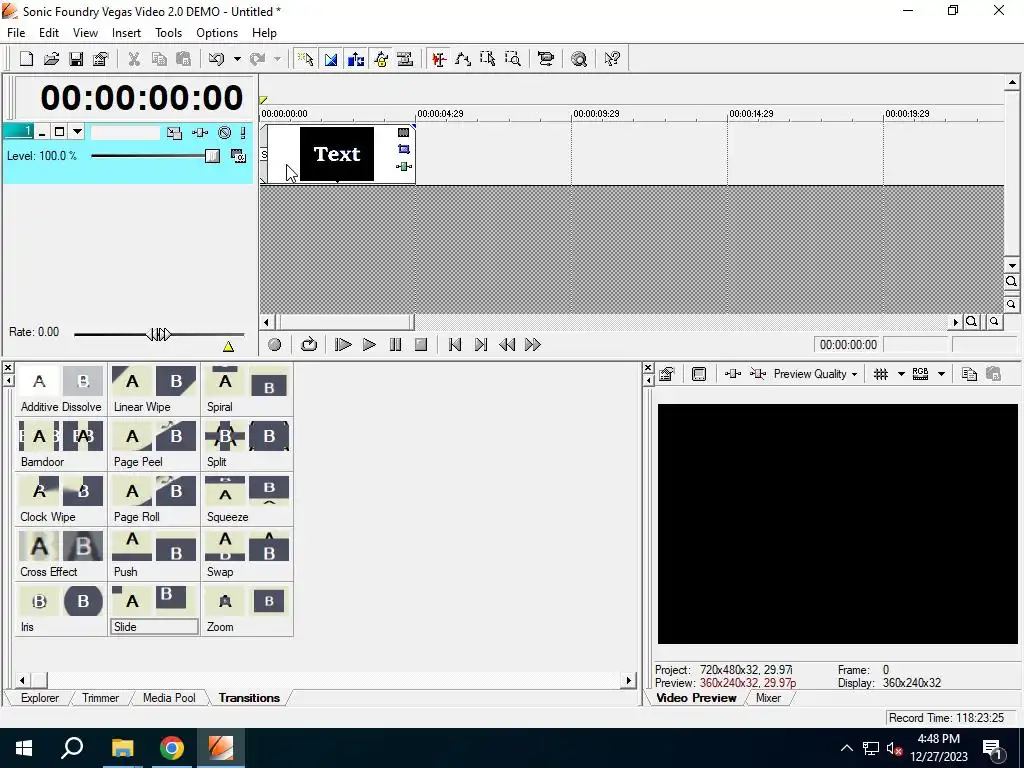Click the Paste icon in the main toolbar
Viewport: 1024px width, 768px height.
(x=184, y=59)
